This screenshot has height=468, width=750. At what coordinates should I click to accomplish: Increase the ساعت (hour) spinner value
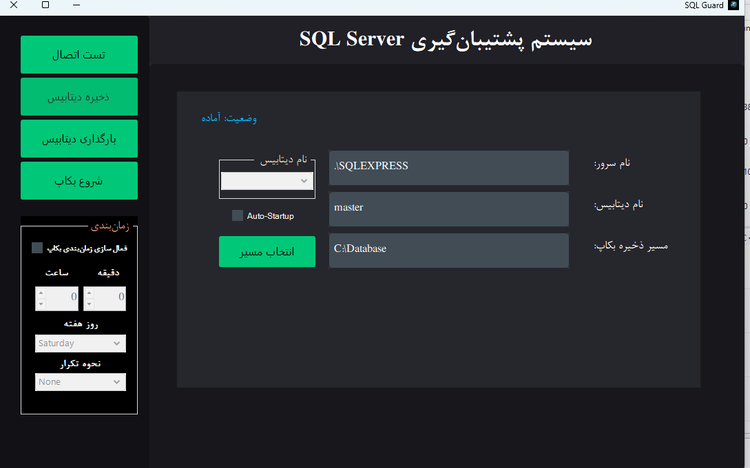pyautogui.click(x=41, y=293)
